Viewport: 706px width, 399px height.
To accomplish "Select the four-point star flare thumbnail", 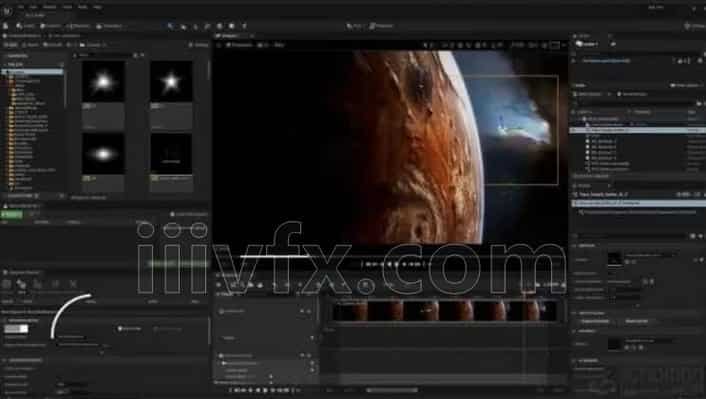I will [171, 82].
